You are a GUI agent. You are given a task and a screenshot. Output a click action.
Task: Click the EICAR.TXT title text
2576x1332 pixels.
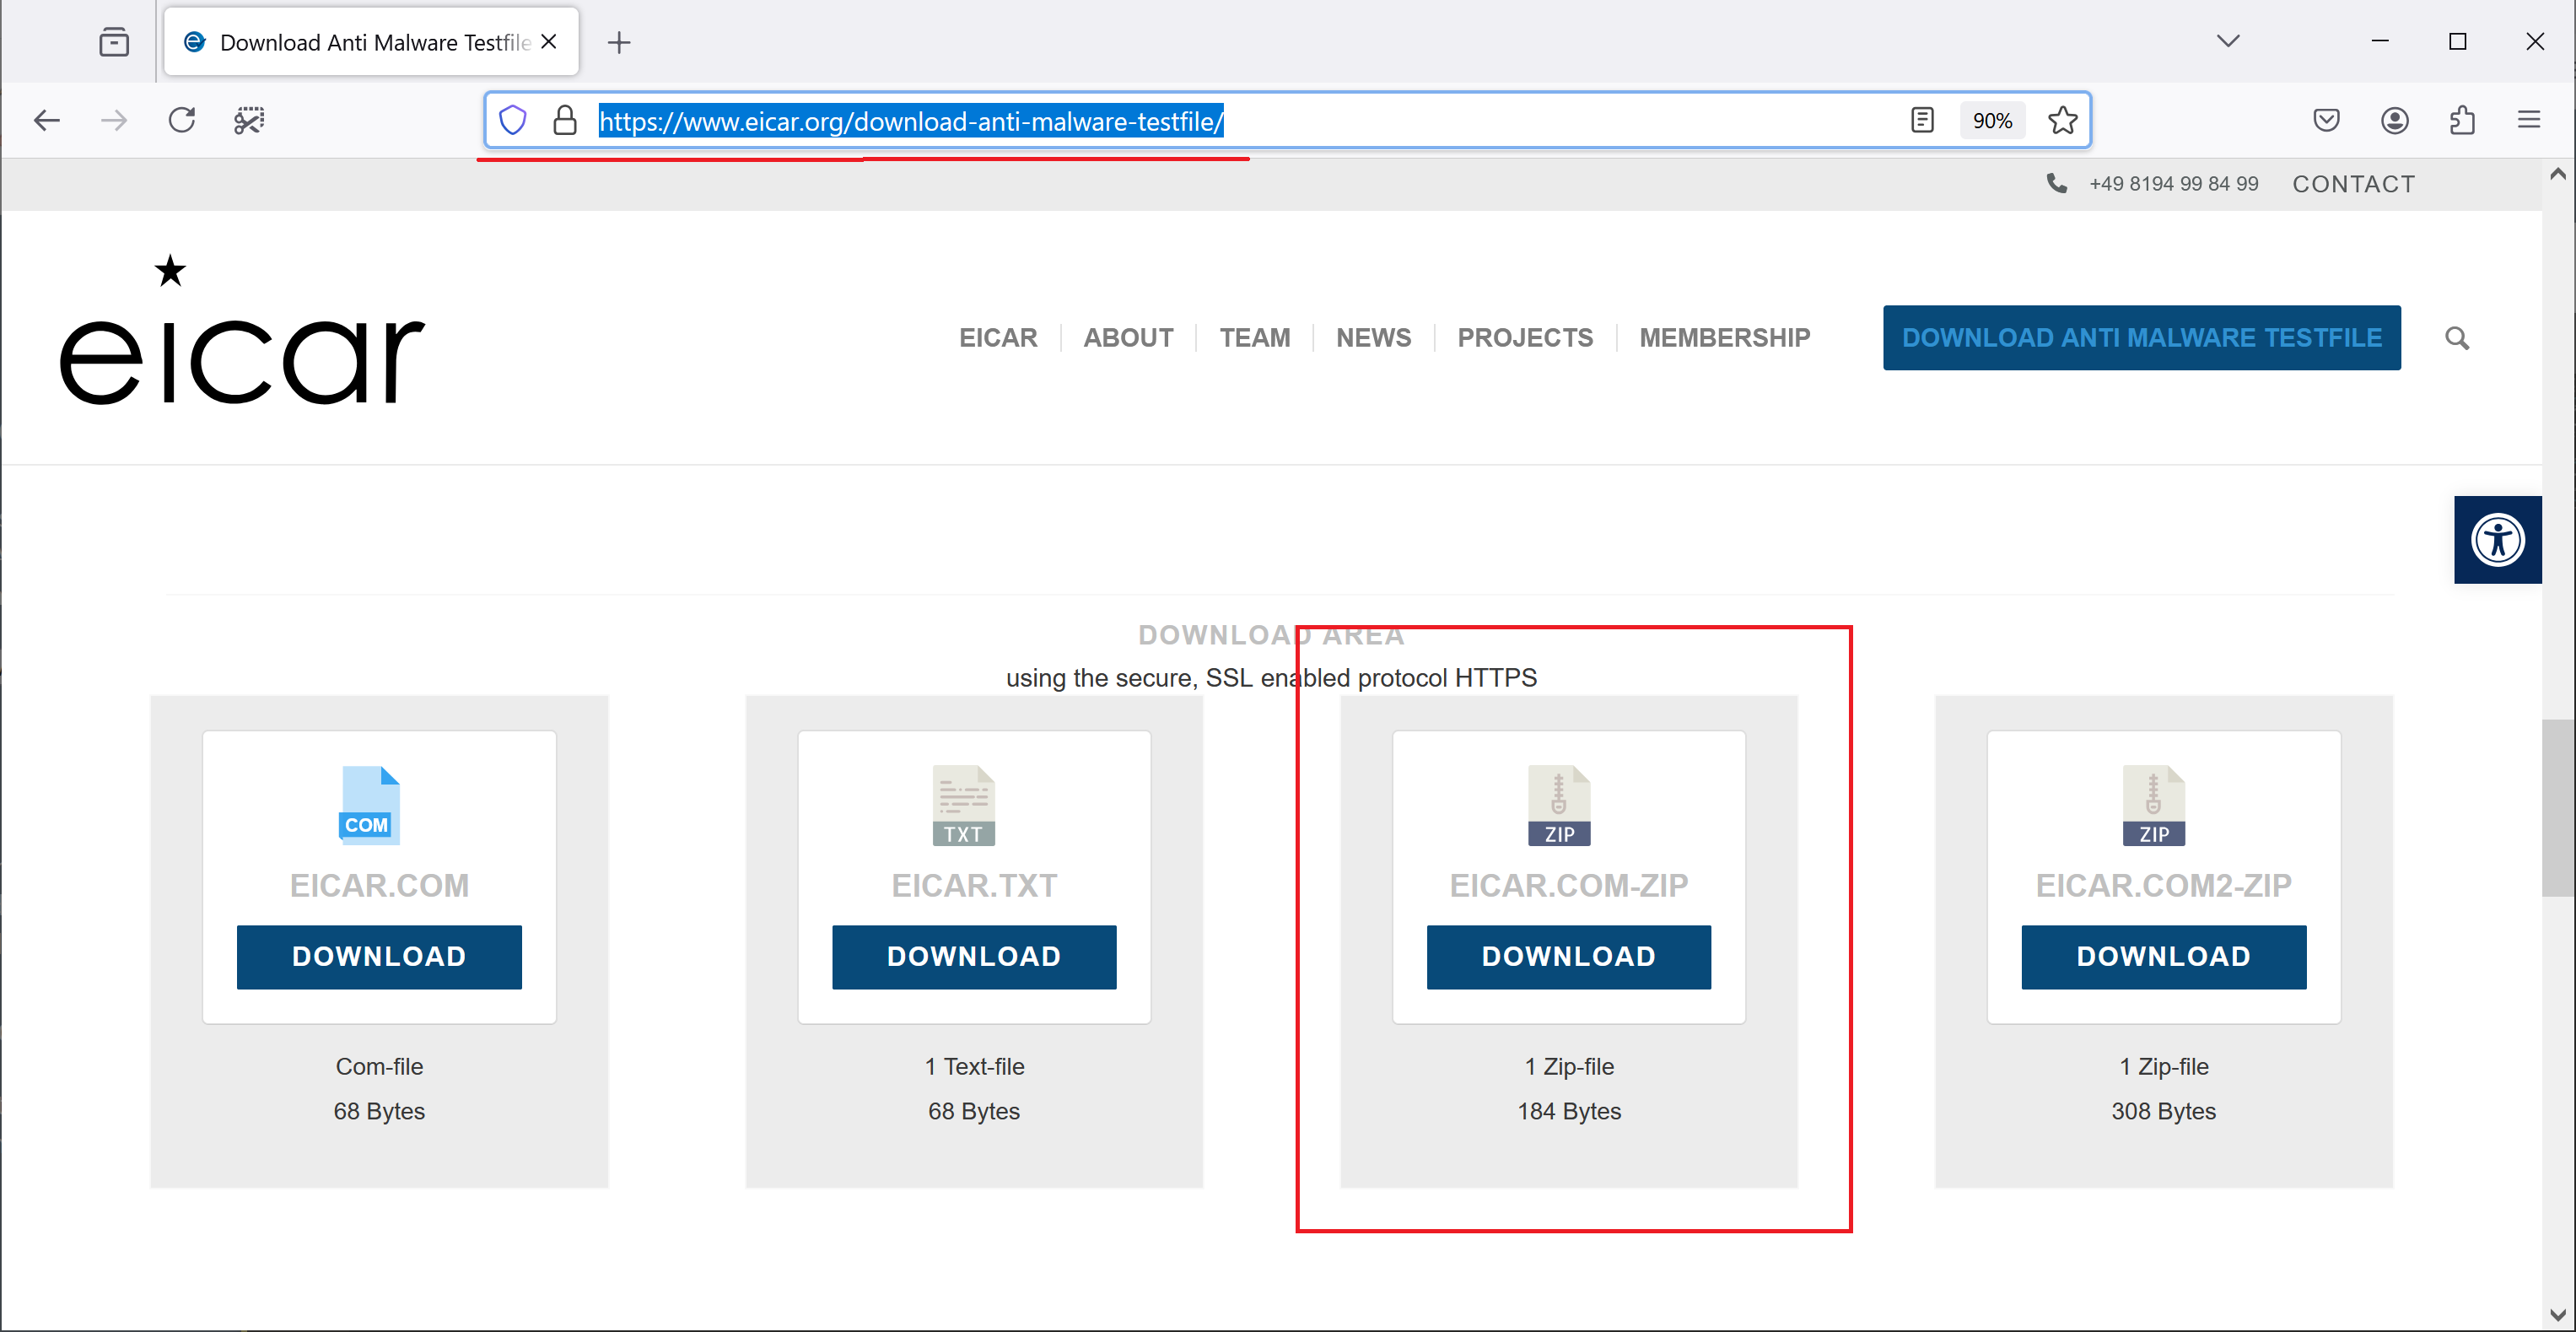[974, 885]
